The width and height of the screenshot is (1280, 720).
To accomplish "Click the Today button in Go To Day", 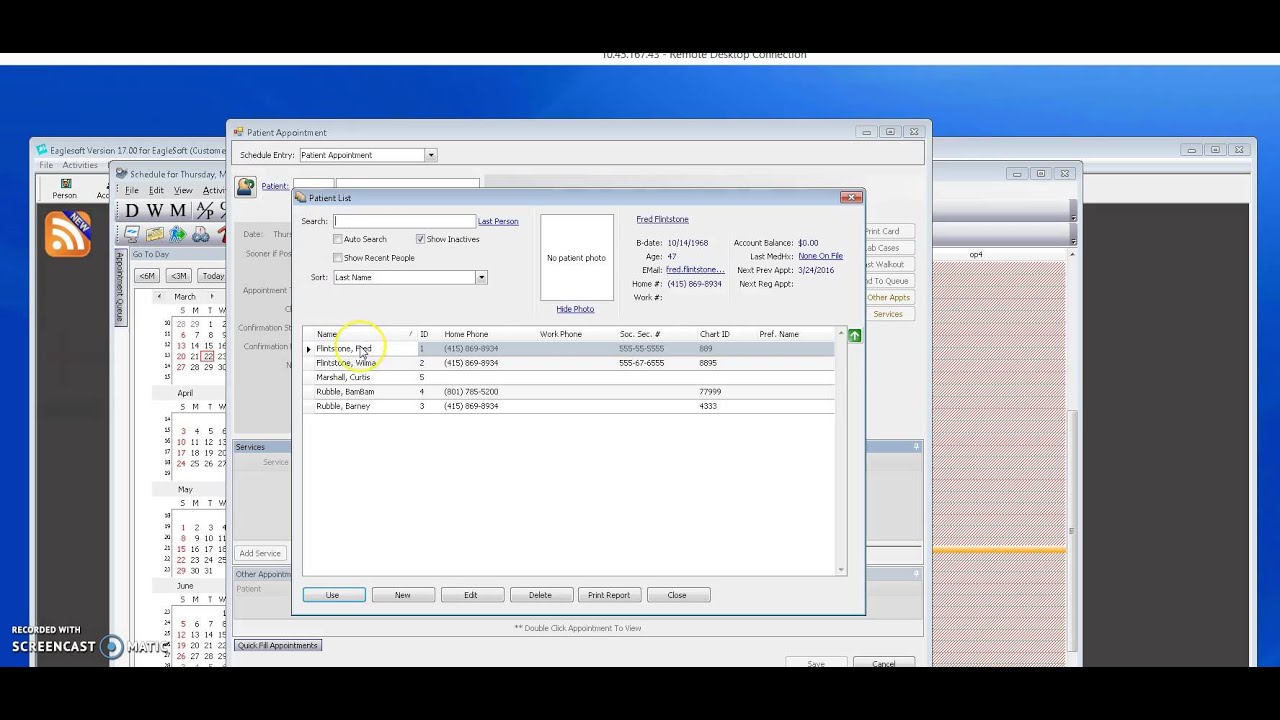I will point(213,276).
